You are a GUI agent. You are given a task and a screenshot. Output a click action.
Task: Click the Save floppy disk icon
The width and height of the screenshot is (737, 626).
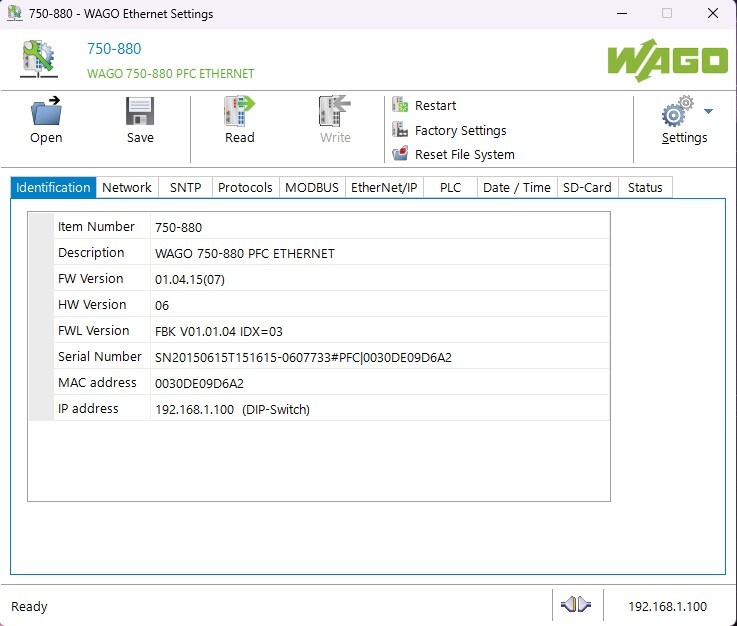tap(140, 111)
